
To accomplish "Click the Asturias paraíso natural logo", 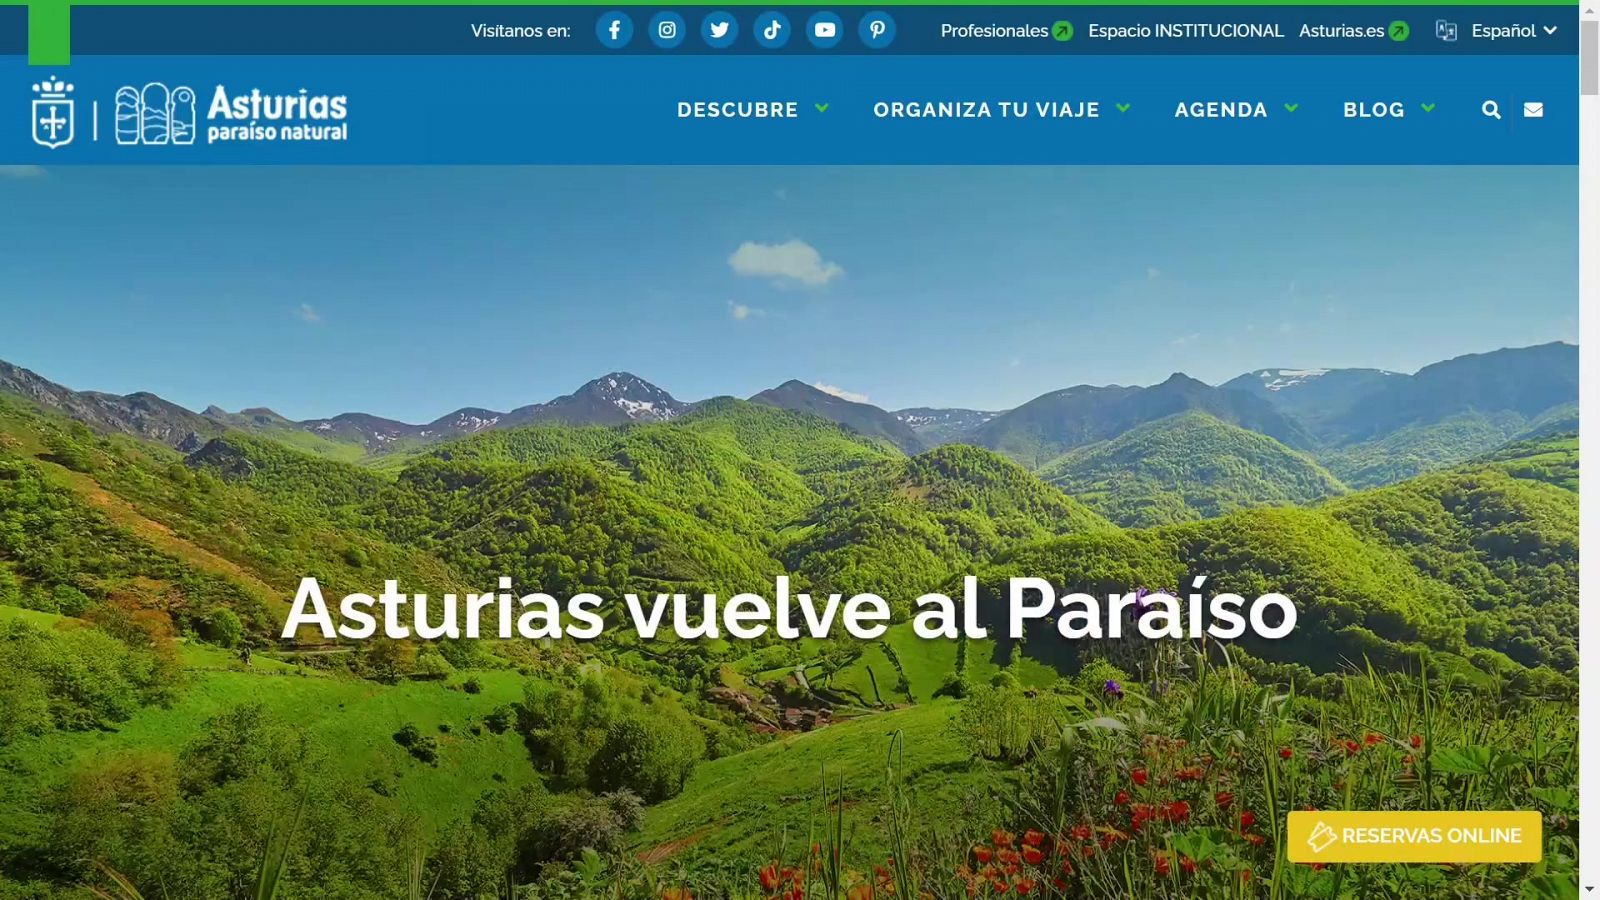I will (190, 110).
